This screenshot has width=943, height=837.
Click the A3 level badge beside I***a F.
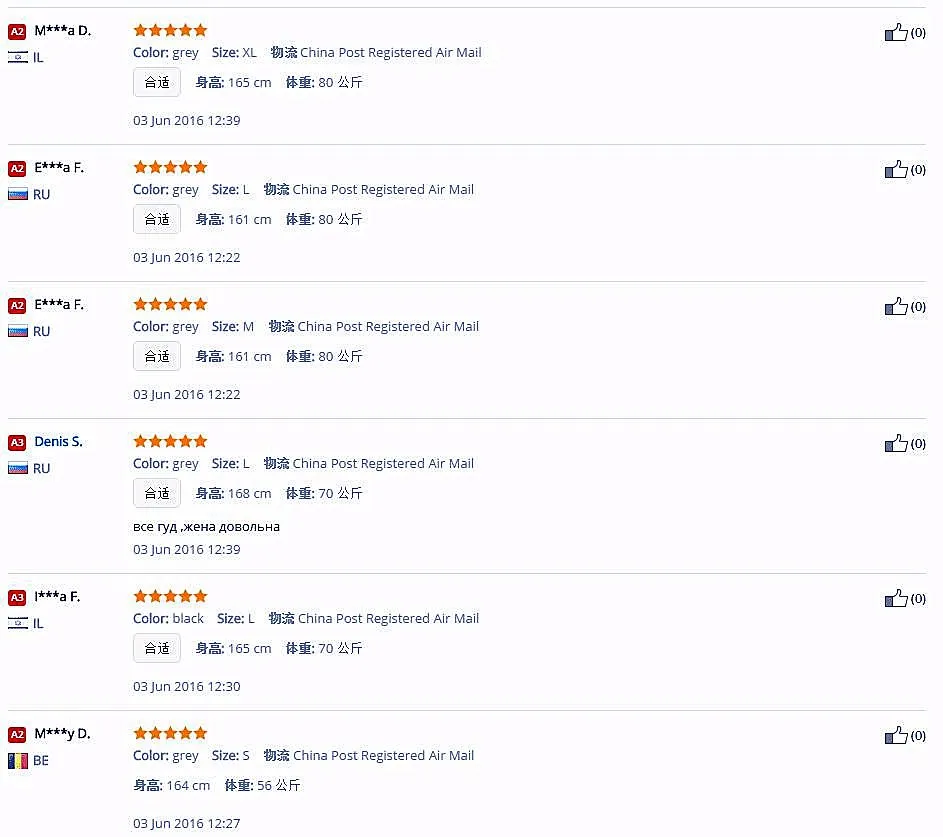[17, 597]
